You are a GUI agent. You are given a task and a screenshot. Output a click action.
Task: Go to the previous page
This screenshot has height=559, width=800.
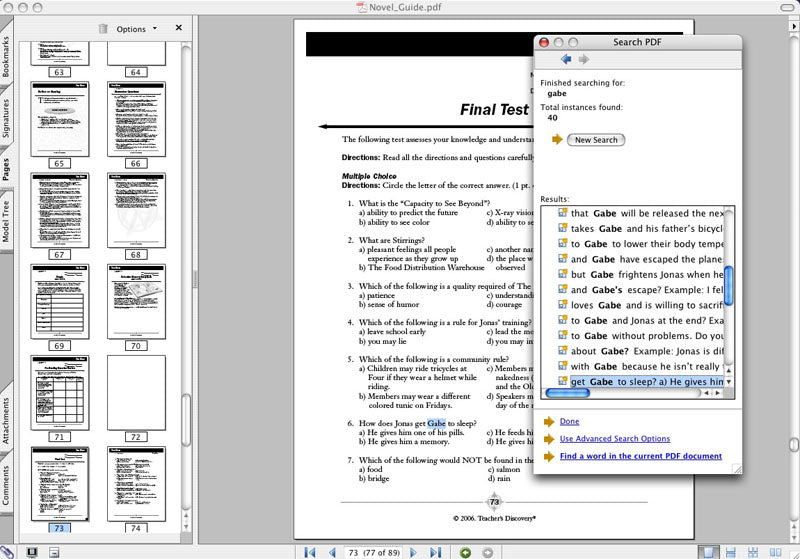[332, 552]
